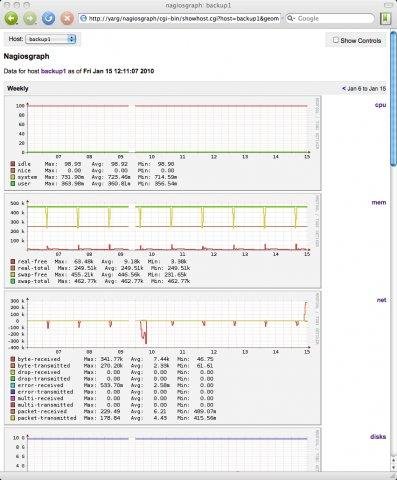Click the real-free legend color swatch
Image resolution: width=397 pixels, height=480 pixels.
coord(13,262)
